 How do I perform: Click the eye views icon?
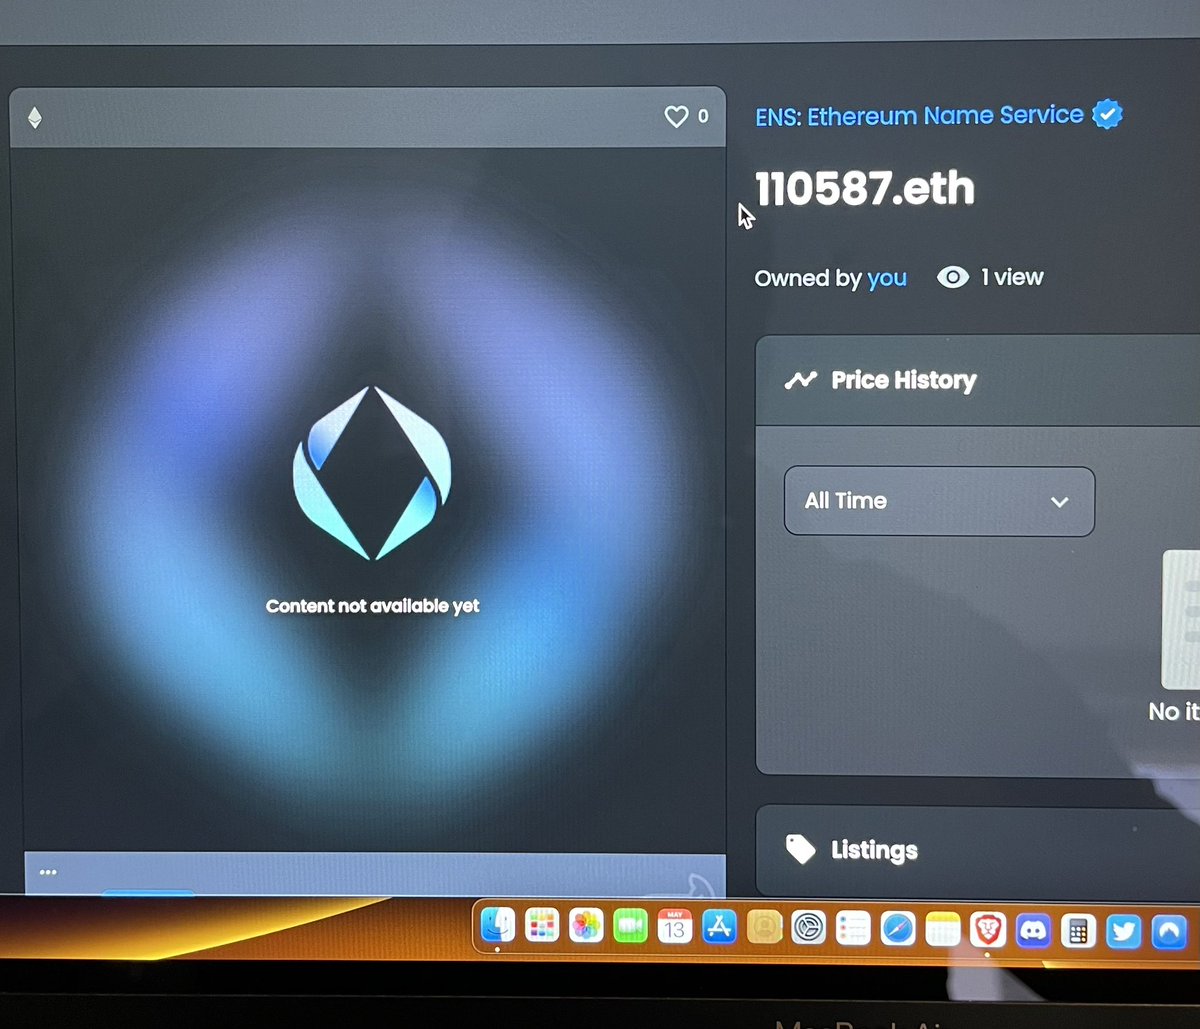(952, 278)
